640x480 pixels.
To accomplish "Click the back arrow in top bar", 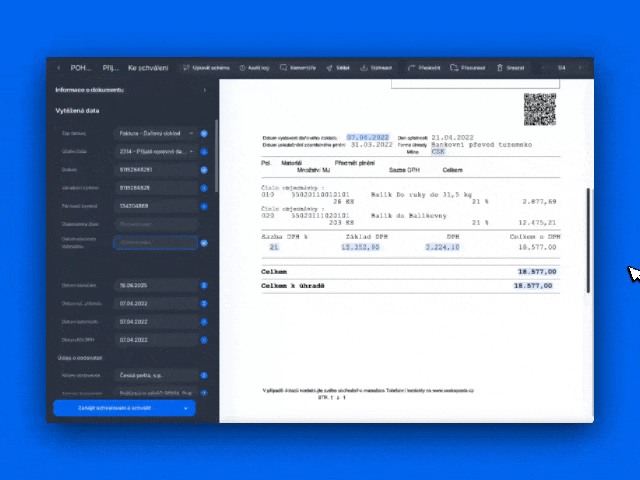I will click(58, 68).
